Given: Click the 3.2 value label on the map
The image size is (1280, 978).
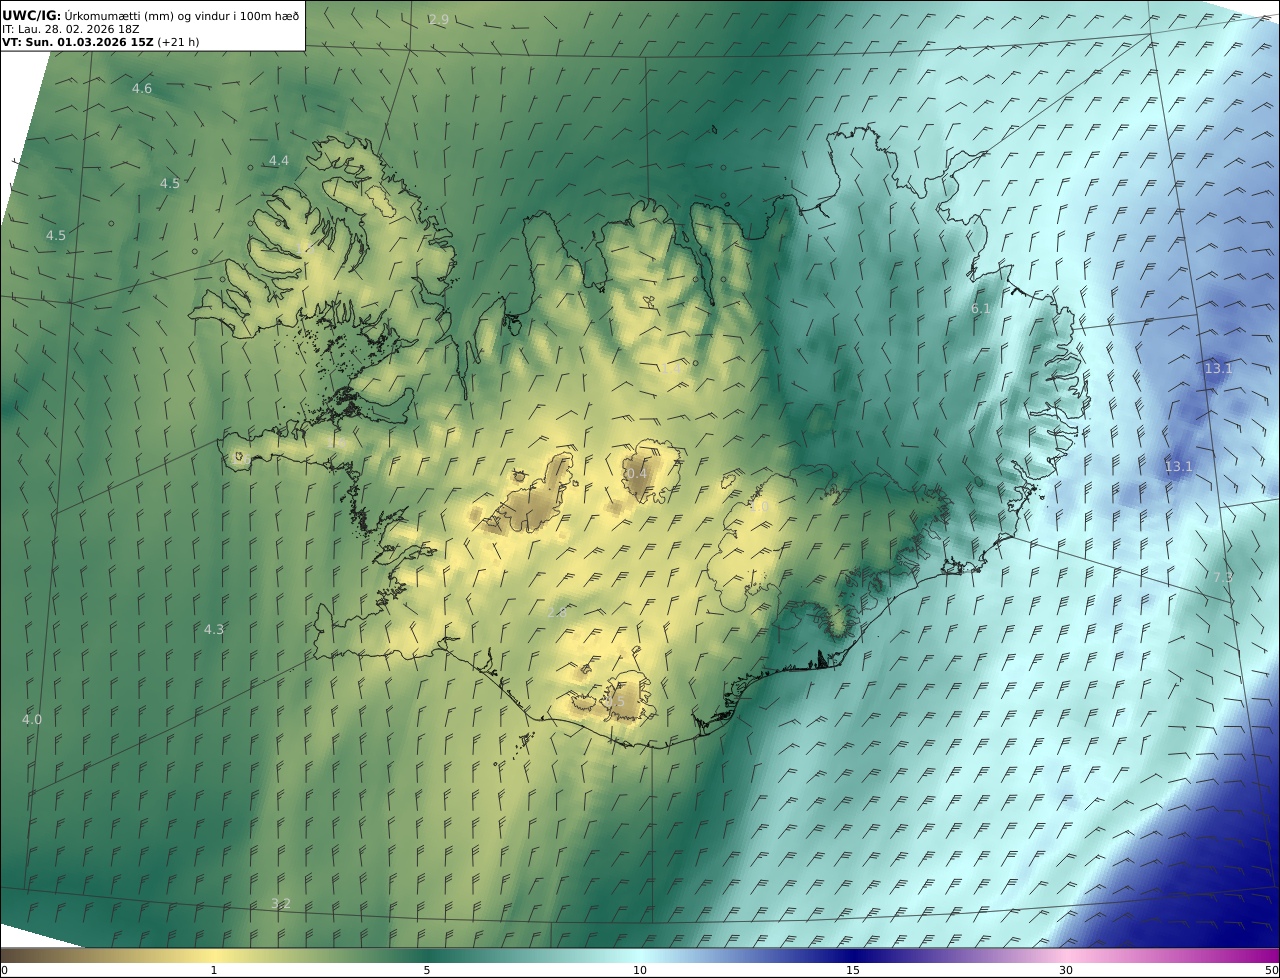Looking at the screenshot, I should click(x=281, y=903).
